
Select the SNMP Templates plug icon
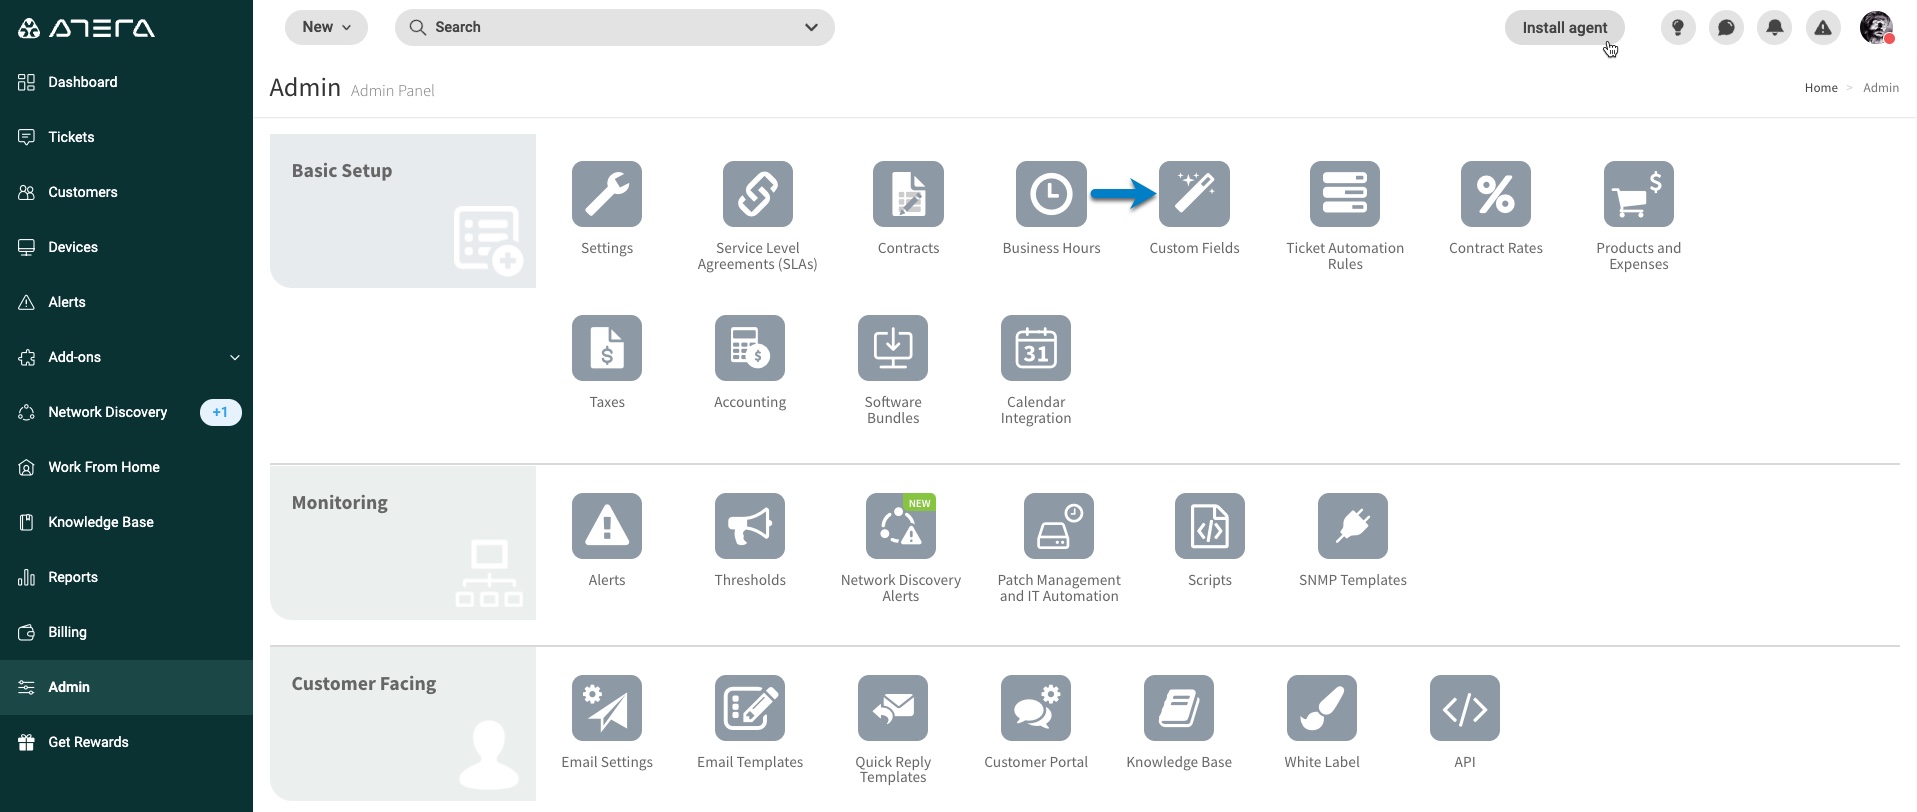(x=1353, y=526)
